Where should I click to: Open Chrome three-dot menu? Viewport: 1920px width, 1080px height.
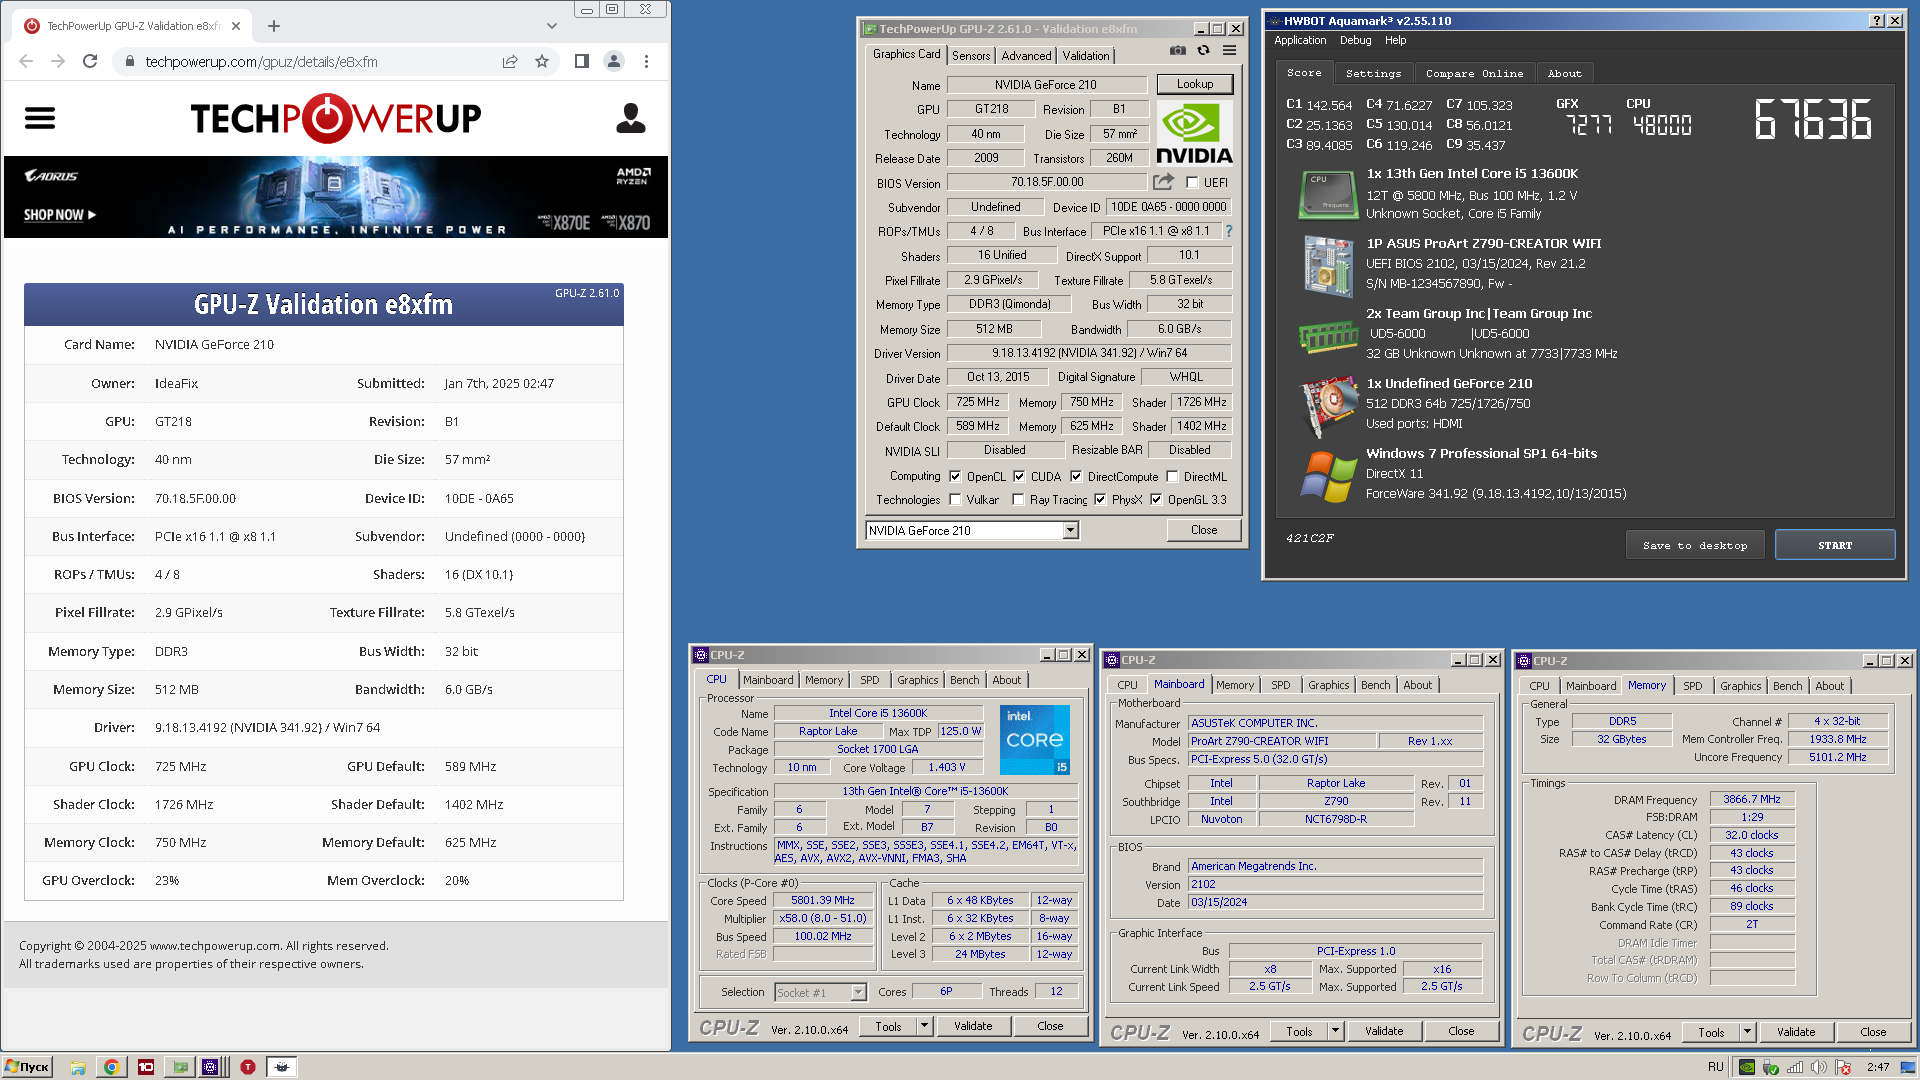[x=646, y=61]
